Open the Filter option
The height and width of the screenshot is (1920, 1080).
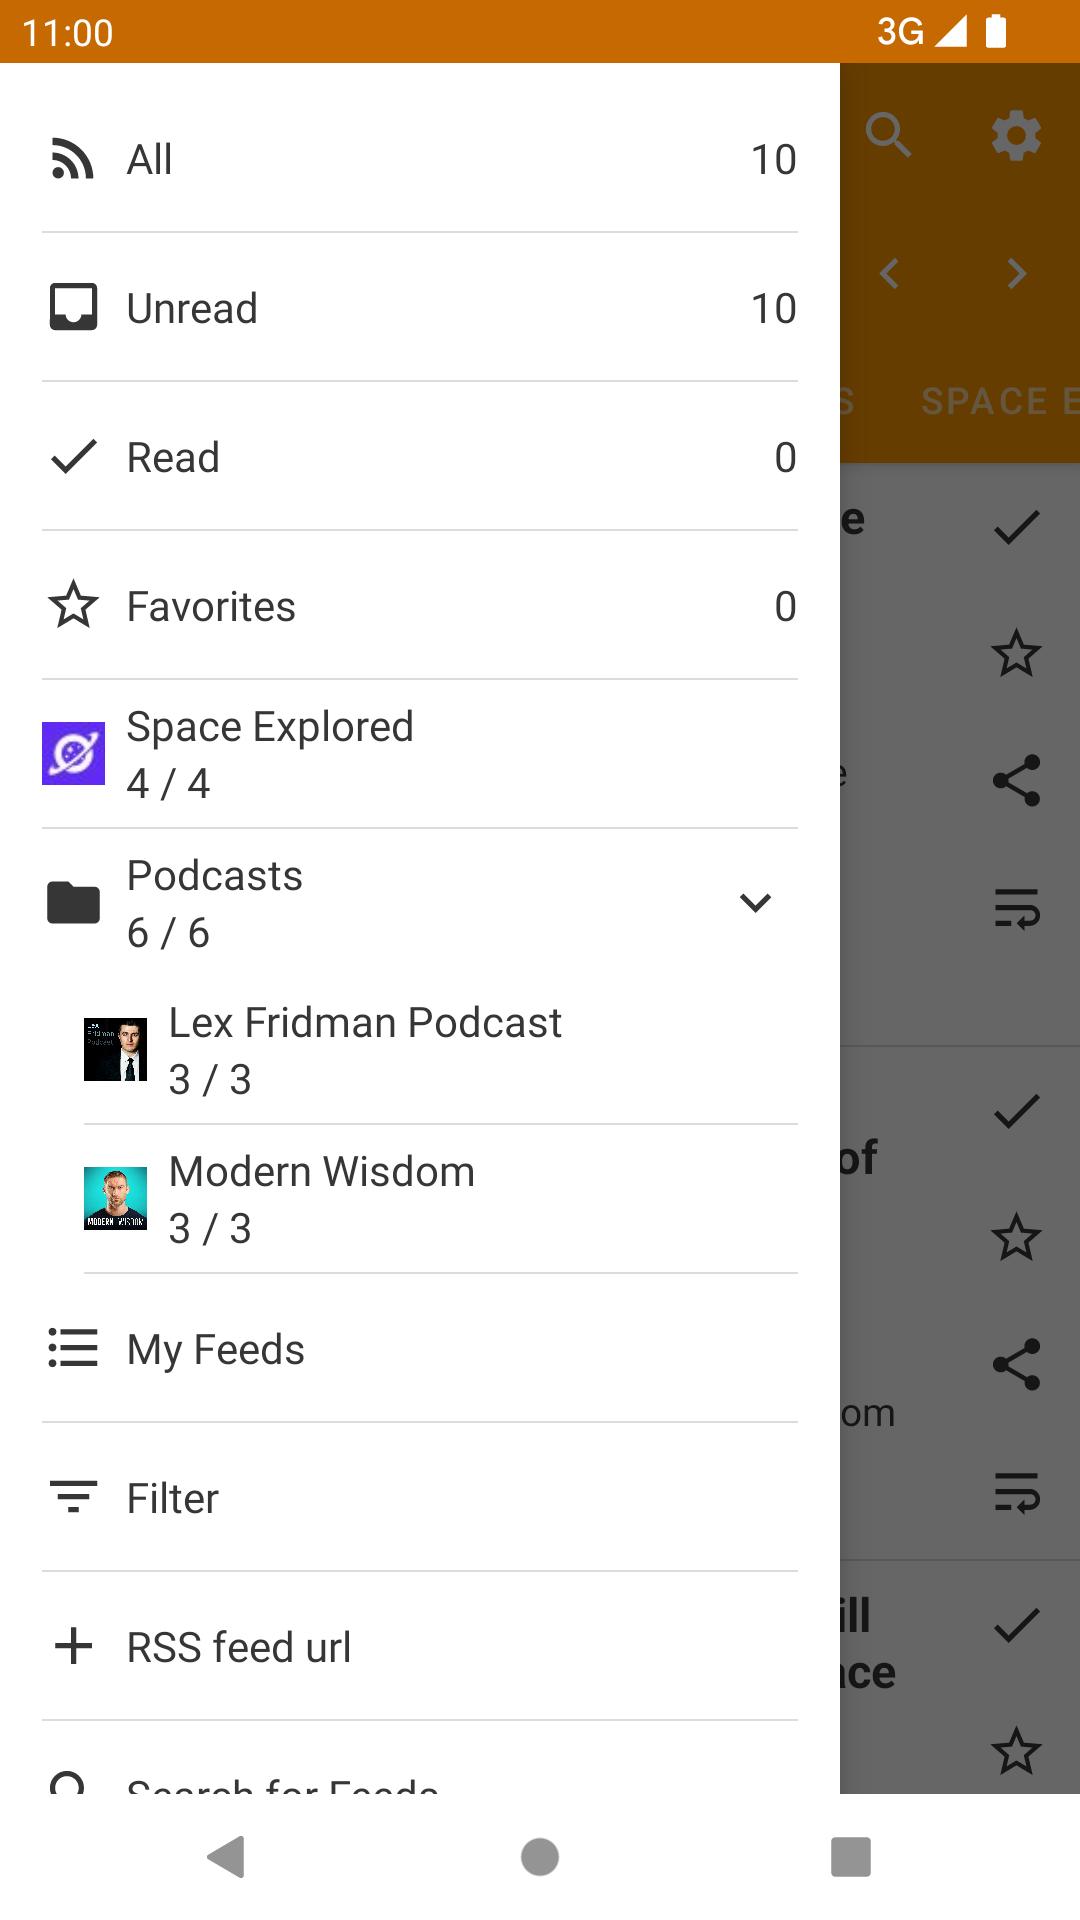tap(420, 1498)
